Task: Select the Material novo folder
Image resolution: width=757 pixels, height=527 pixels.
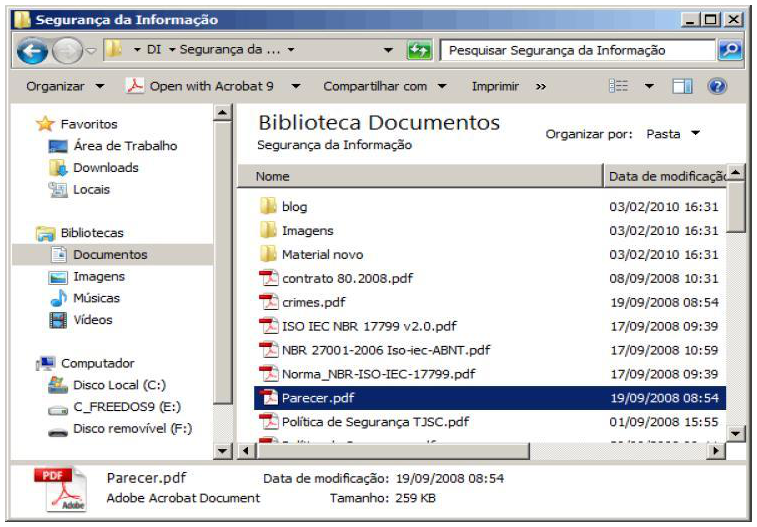Action: click(311, 254)
